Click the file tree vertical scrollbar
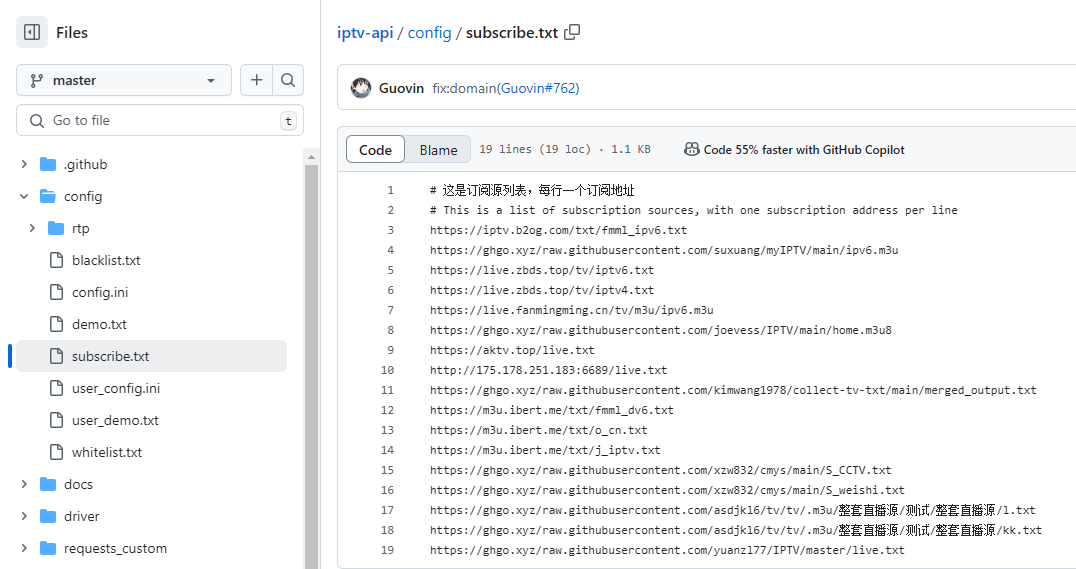 pos(311,360)
